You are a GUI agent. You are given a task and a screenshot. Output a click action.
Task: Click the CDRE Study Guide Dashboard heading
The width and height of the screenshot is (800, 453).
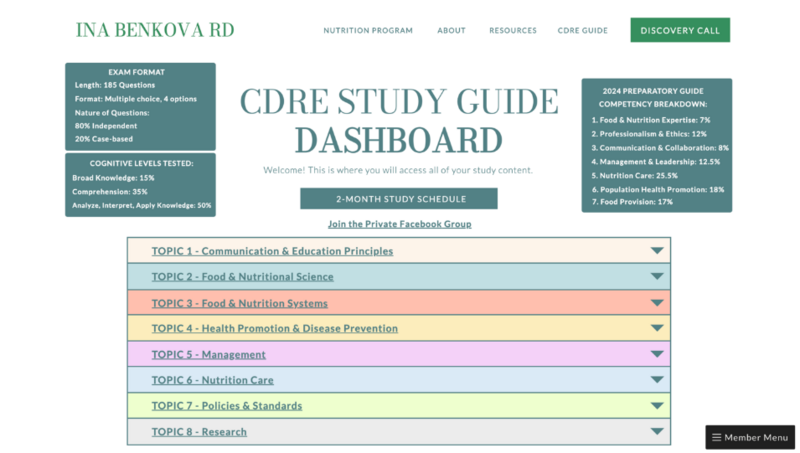point(399,121)
